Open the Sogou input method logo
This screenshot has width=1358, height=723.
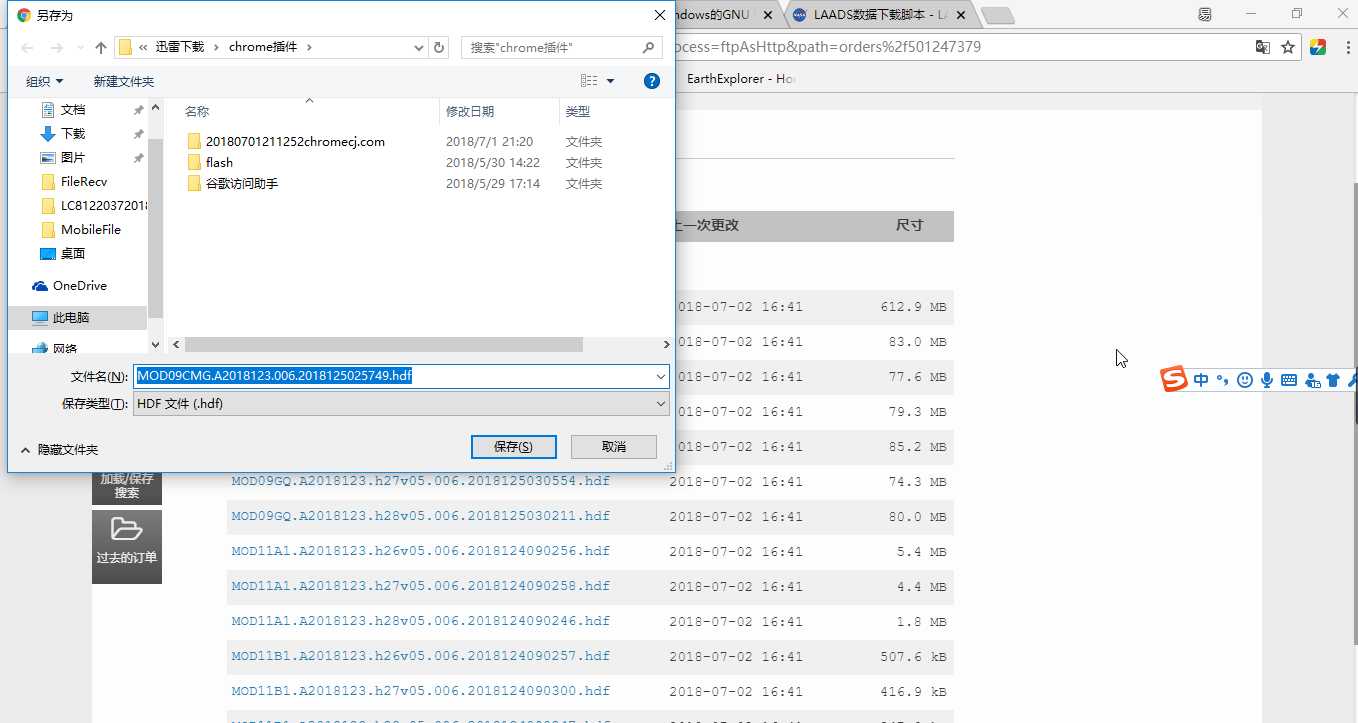point(1174,380)
